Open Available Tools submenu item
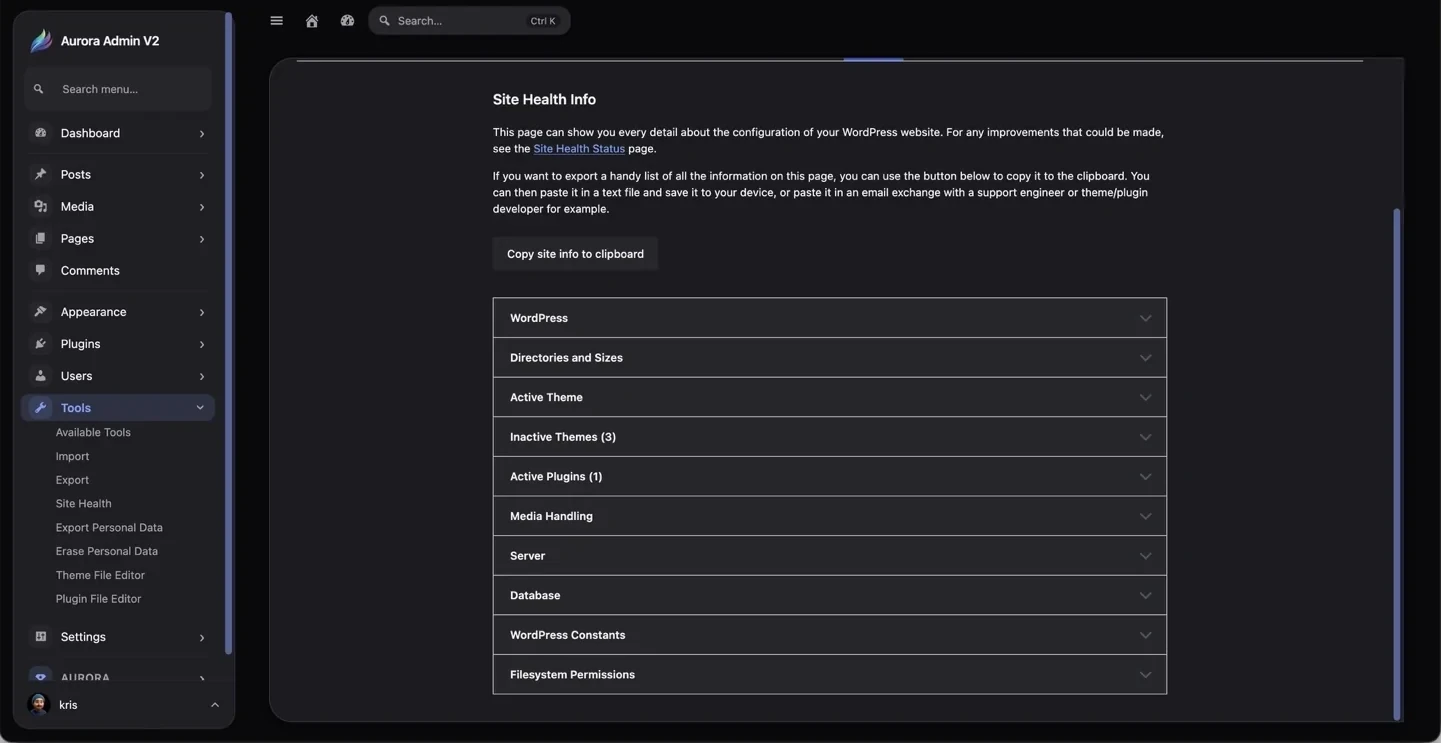 click(x=93, y=432)
